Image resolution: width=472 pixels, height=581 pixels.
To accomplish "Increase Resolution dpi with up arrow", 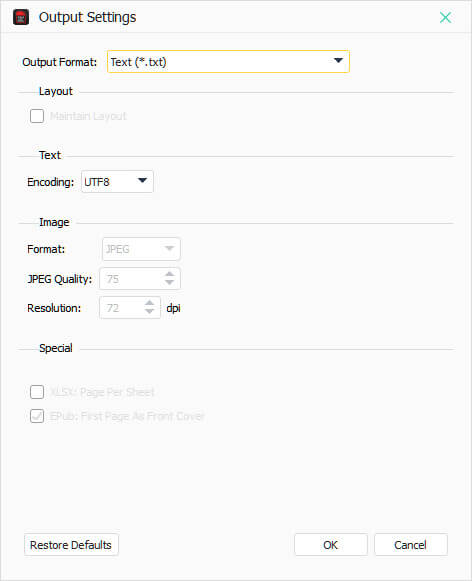I will pyautogui.click(x=149, y=303).
